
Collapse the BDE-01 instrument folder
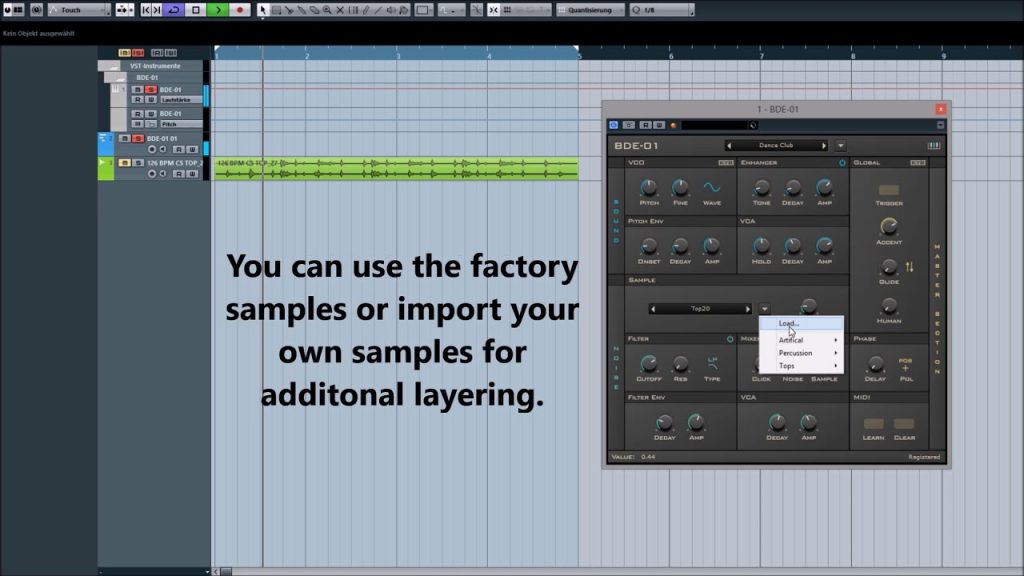pos(119,78)
